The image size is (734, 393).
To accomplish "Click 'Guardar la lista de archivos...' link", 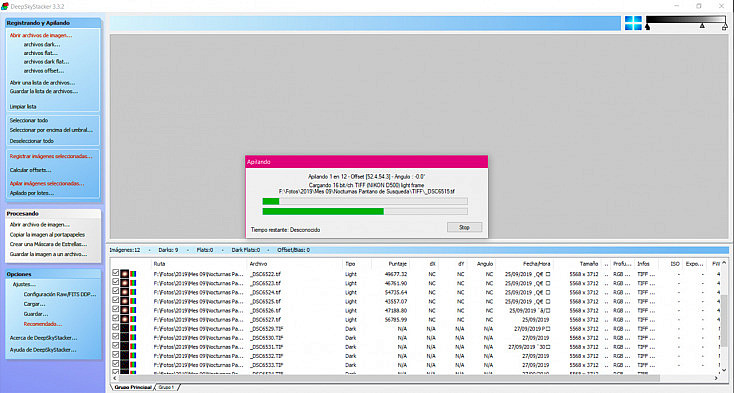I will [44, 91].
